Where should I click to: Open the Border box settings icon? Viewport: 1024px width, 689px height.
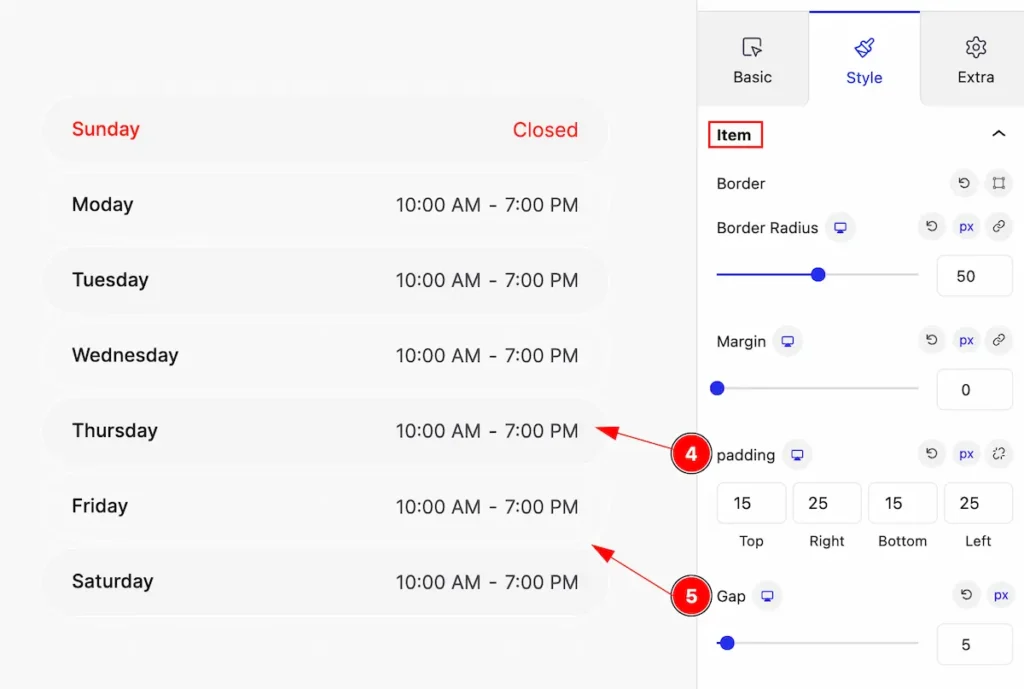[999, 183]
